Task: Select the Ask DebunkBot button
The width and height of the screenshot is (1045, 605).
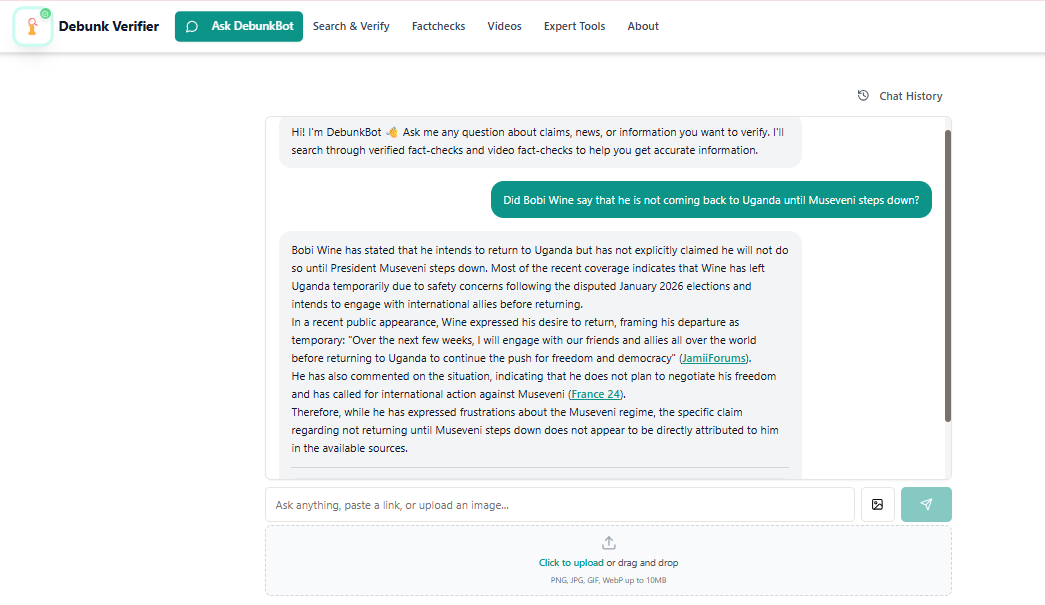Action: 239,27
